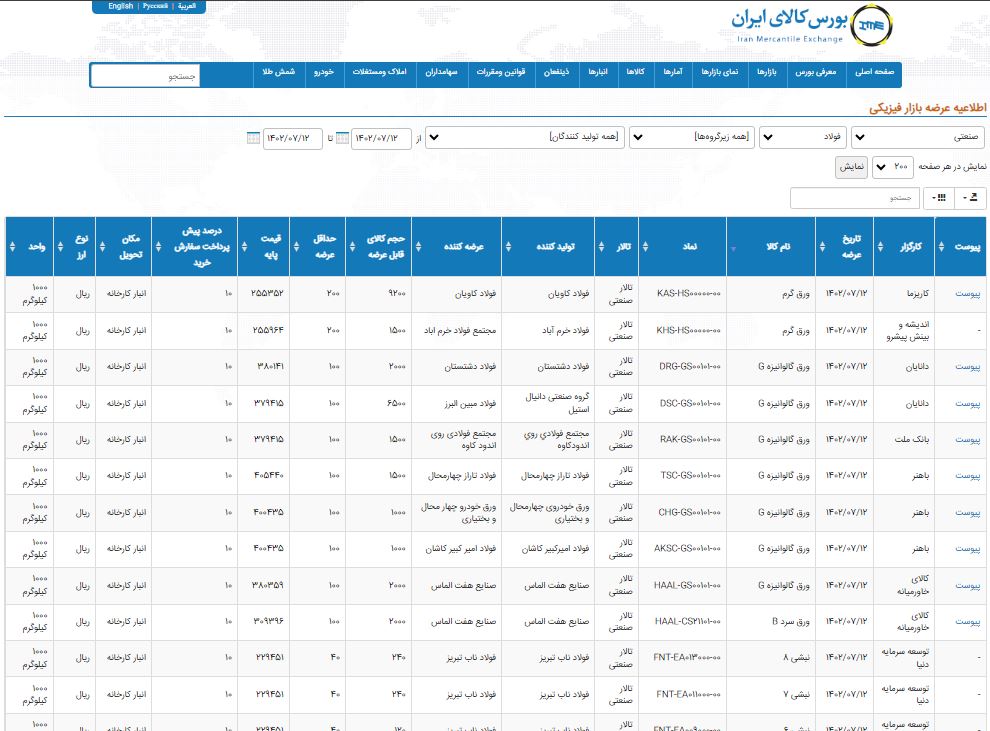The width and height of the screenshot is (990, 731).
Task: Open the پیوست link in the KAS-HS row
Action: point(967,294)
